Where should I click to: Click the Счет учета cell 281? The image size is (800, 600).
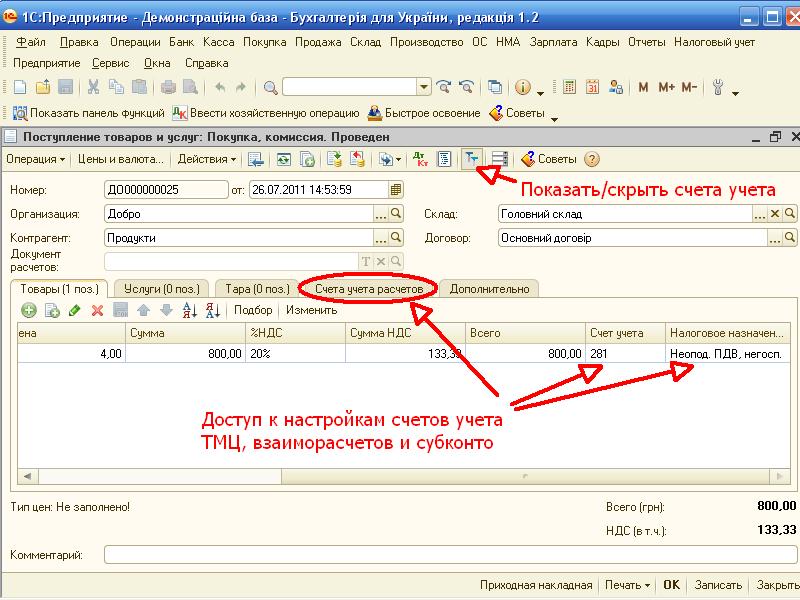[x=626, y=354]
